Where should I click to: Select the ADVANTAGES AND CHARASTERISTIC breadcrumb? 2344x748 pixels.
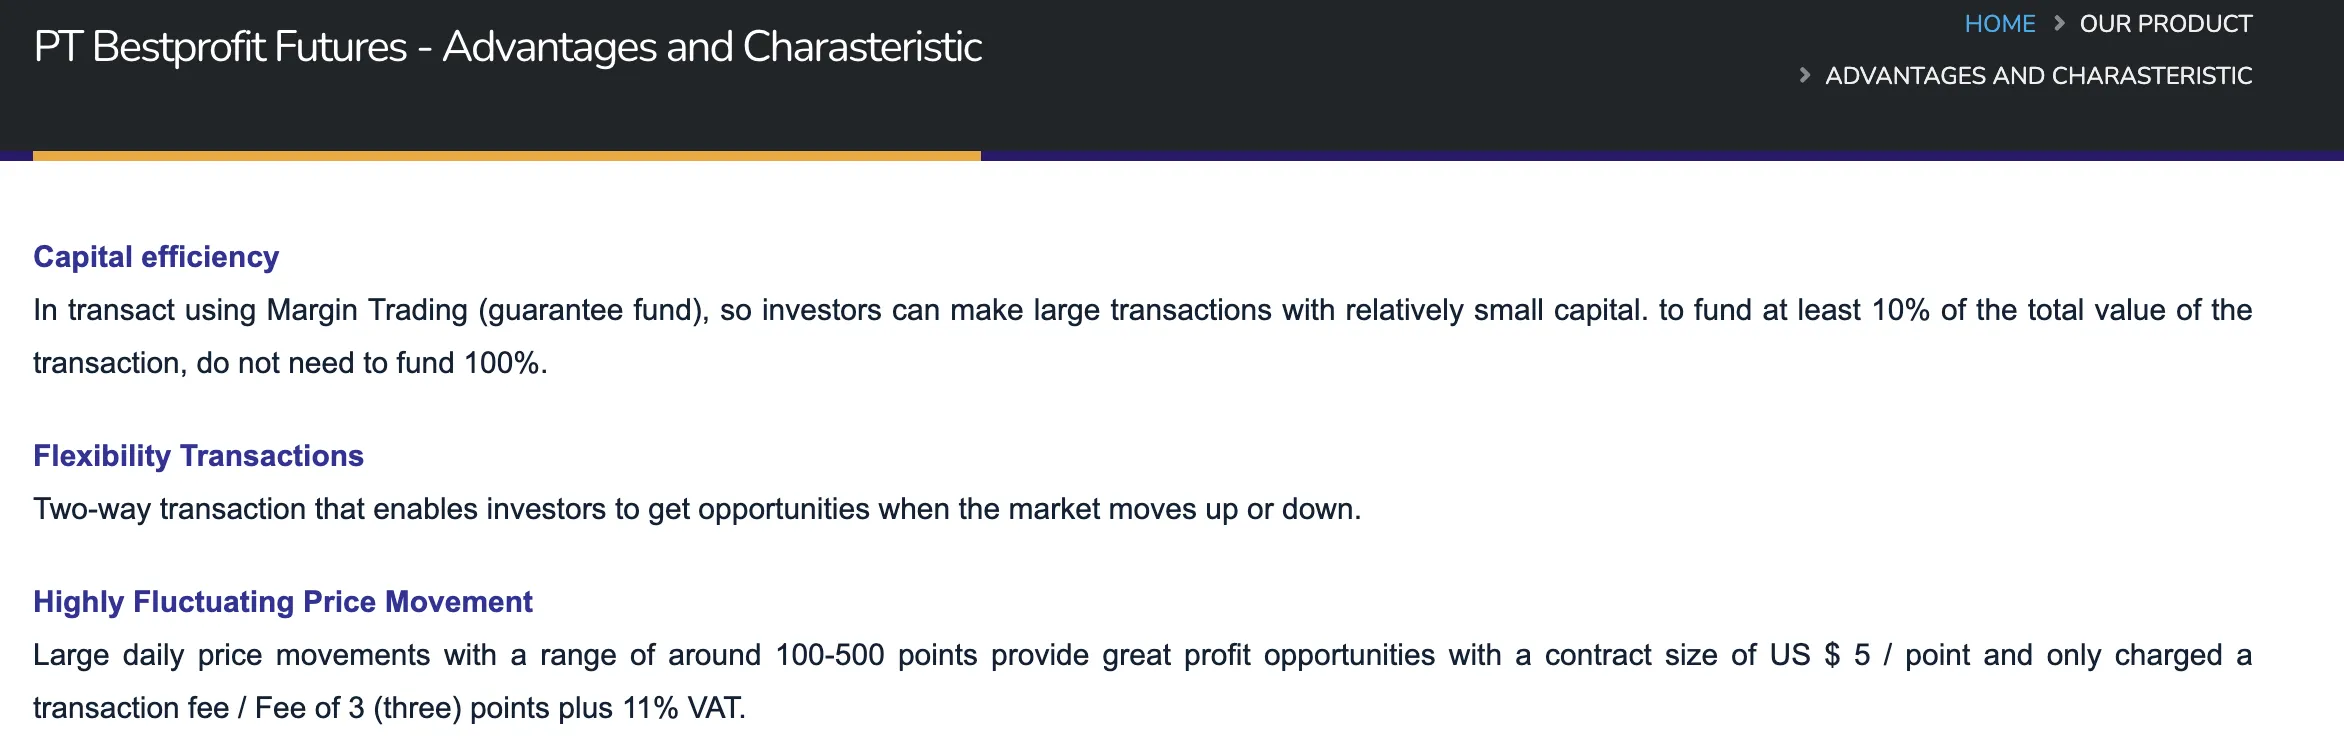click(x=2038, y=76)
